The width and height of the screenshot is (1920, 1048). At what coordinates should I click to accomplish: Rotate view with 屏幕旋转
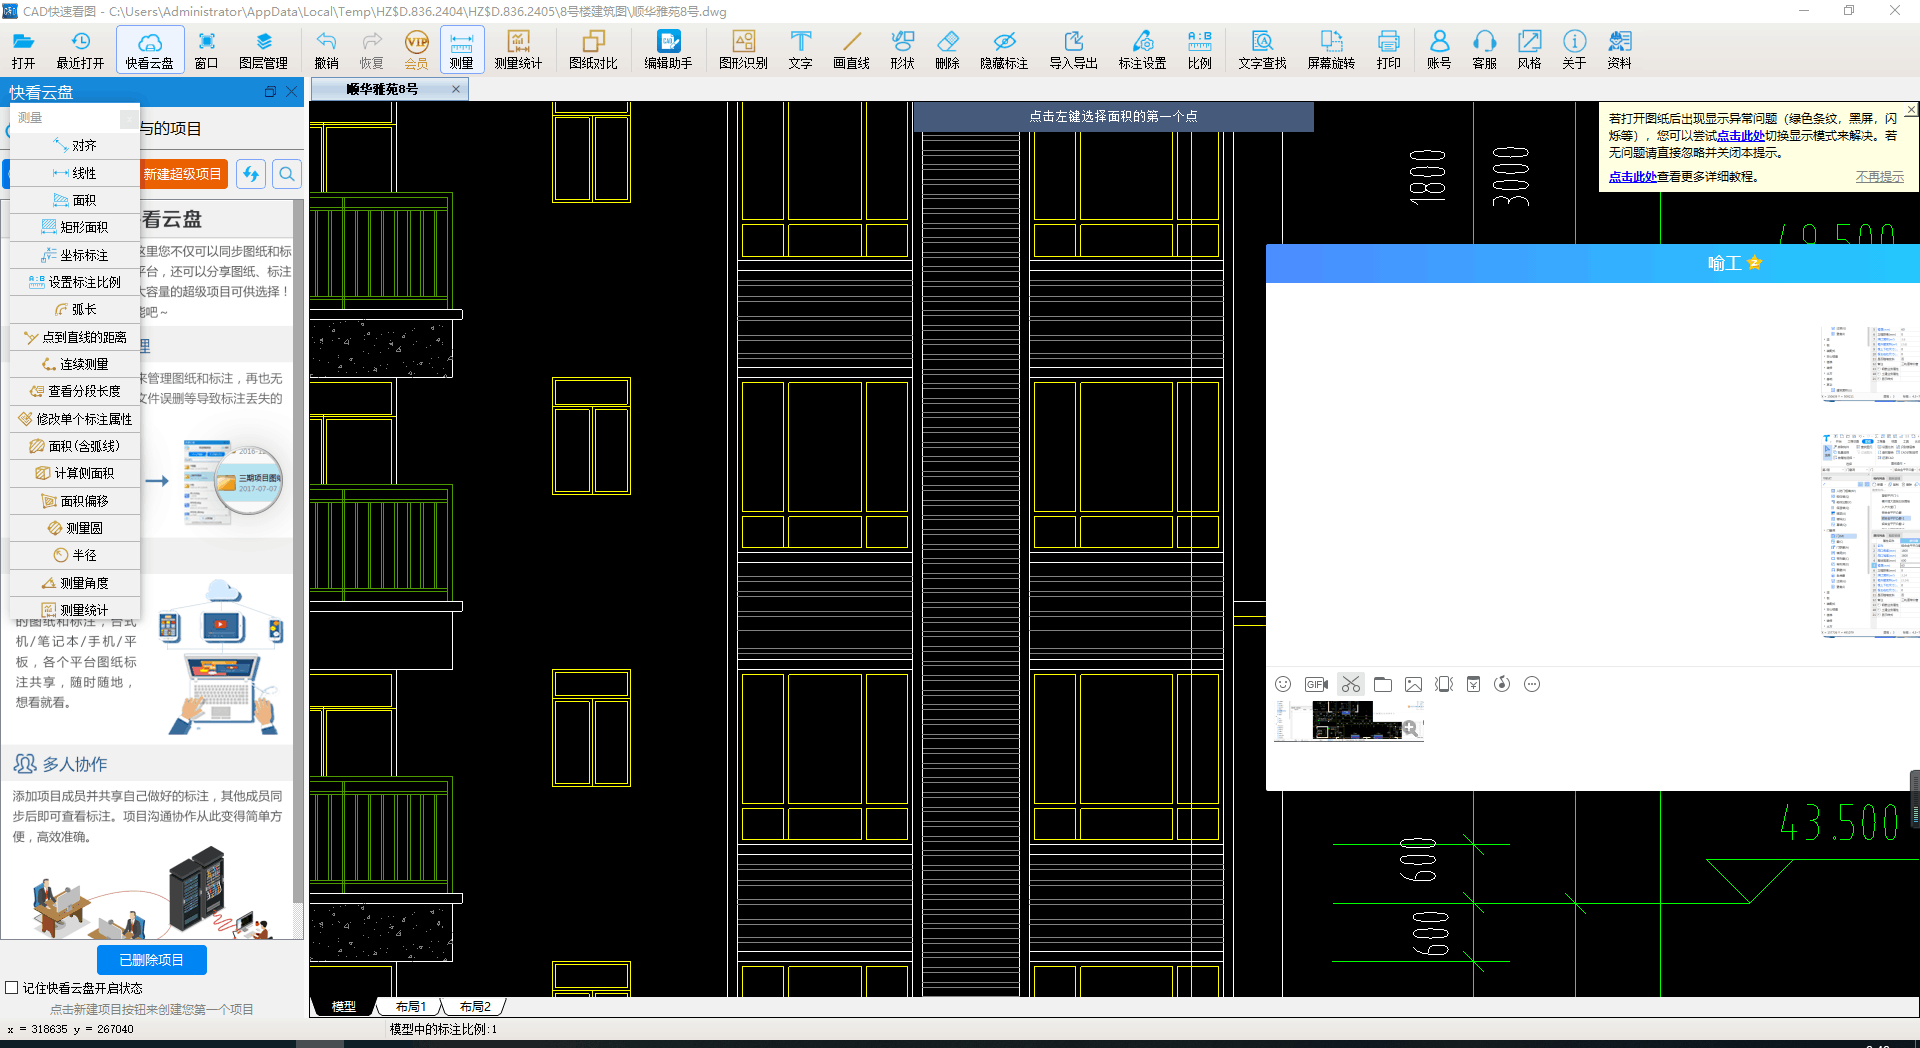1331,49
